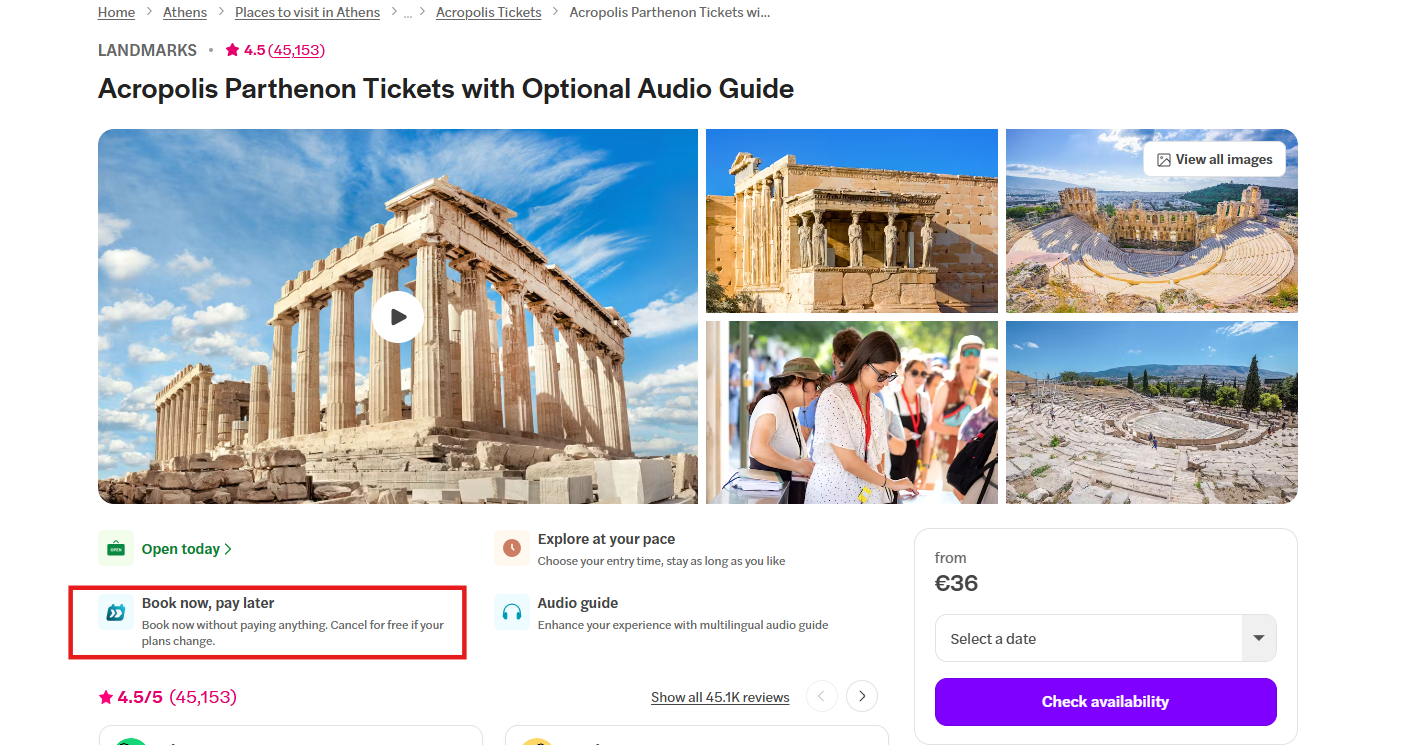Click Check availability button

[x=1105, y=702]
